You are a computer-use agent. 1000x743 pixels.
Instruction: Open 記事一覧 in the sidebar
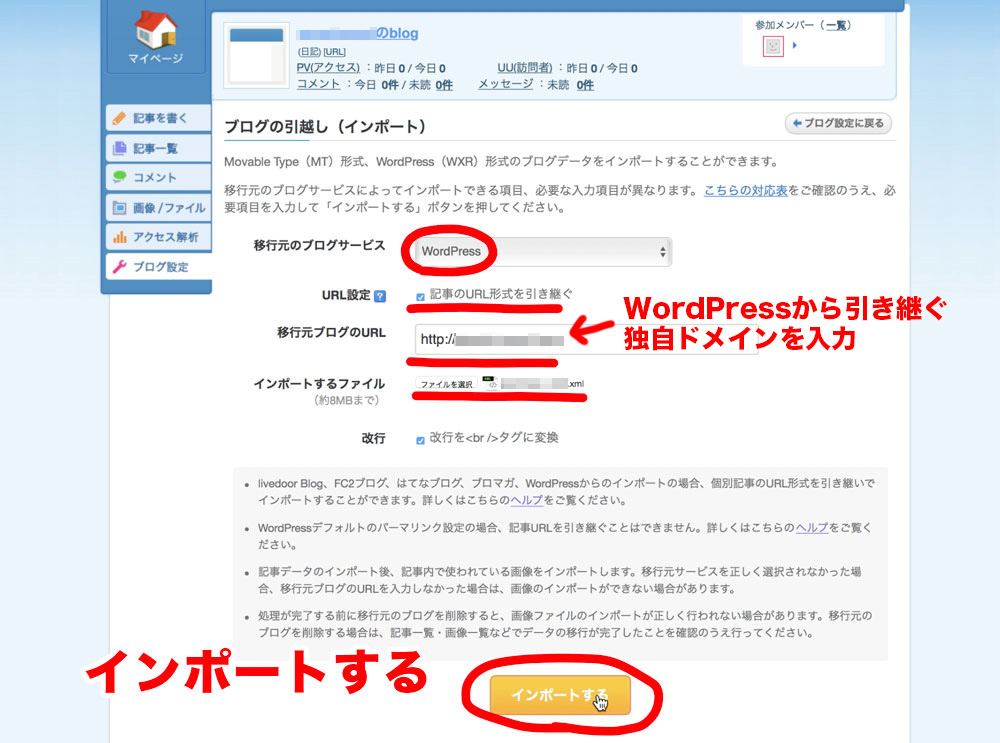coord(156,148)
